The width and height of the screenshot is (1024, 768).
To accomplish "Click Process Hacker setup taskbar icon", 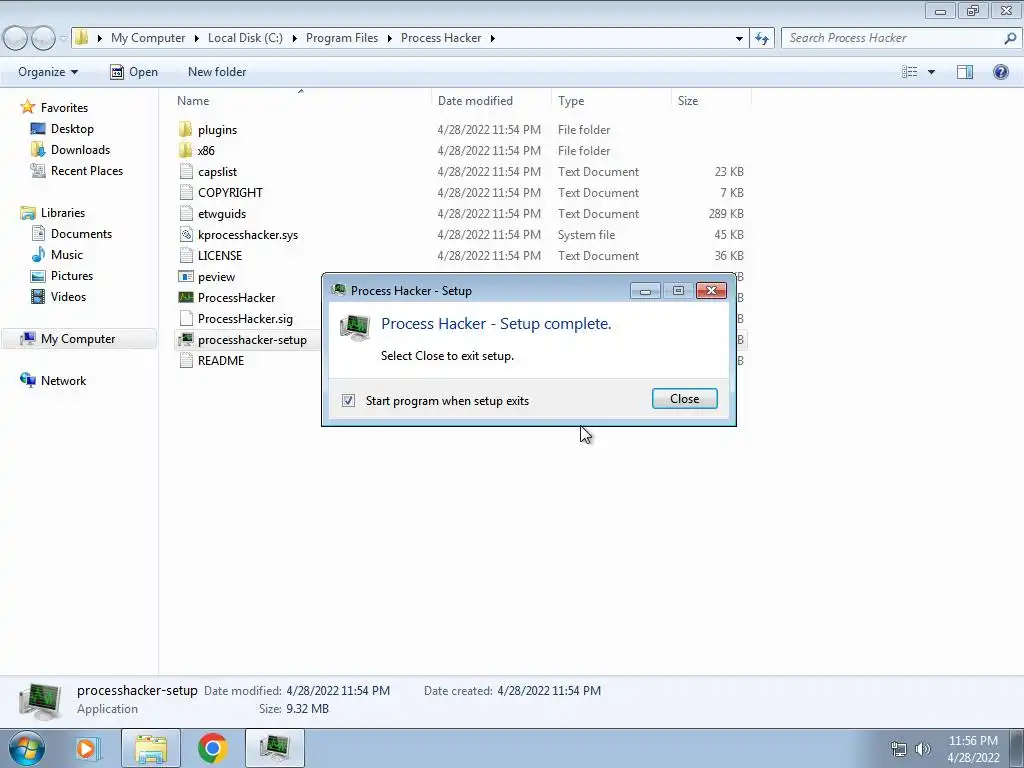I will point(275,748).
